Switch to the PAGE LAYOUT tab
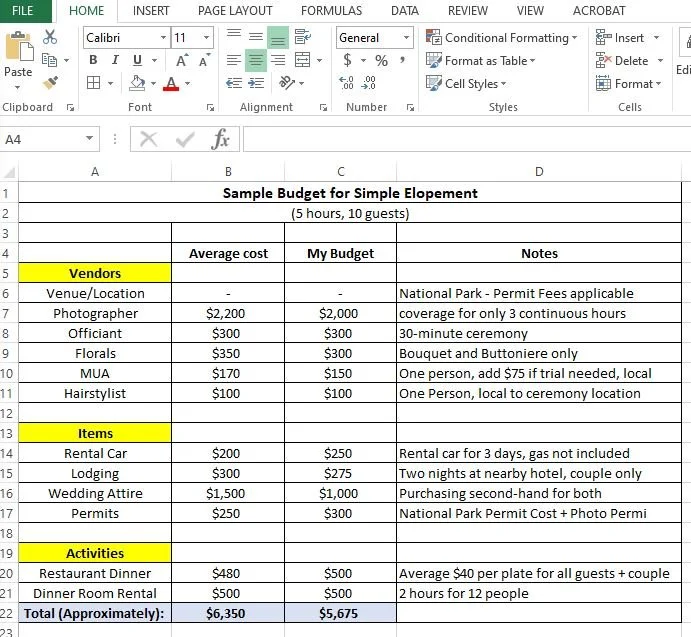The width and height of the screenshot is (691, 637). pyautogui.click(x=235, y=11)
